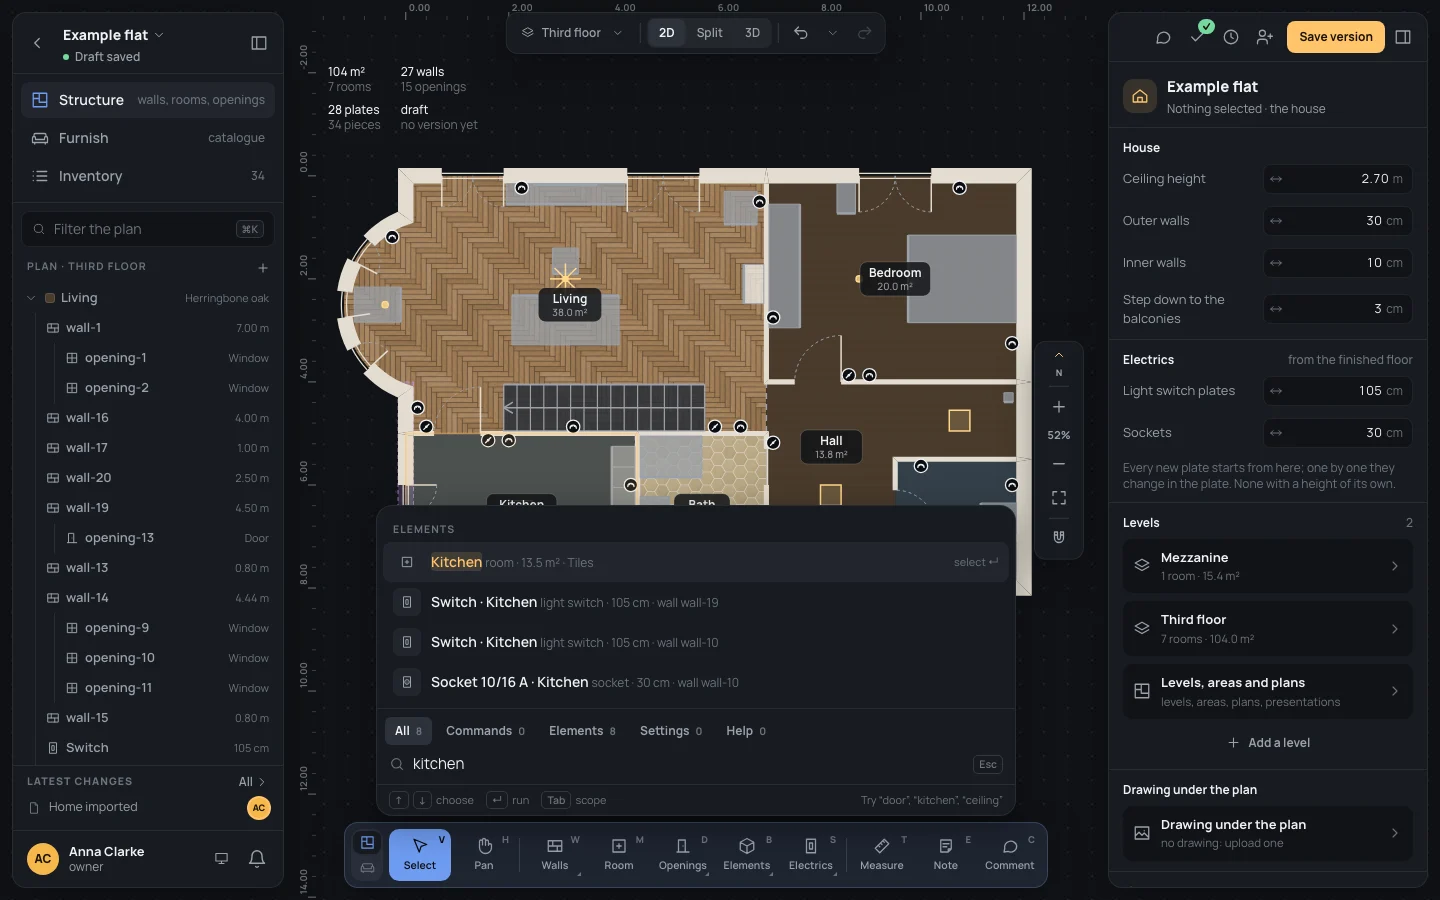Screen dimensions: 1440x900
Task: Open the Structure section
Action: click(x=148, y=100)
